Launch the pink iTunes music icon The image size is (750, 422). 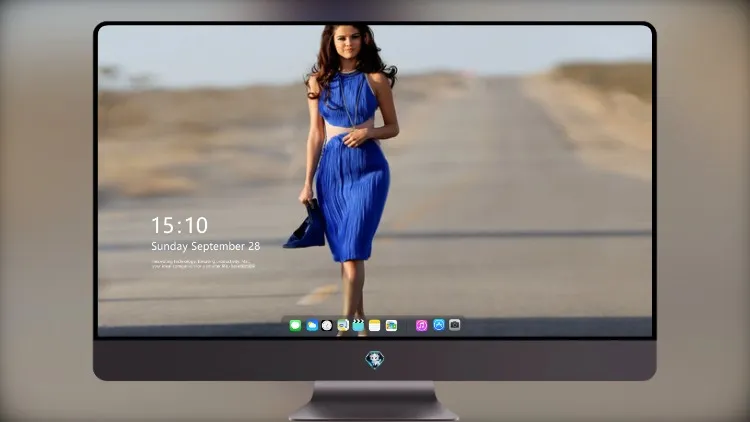[x=421, y=326]
